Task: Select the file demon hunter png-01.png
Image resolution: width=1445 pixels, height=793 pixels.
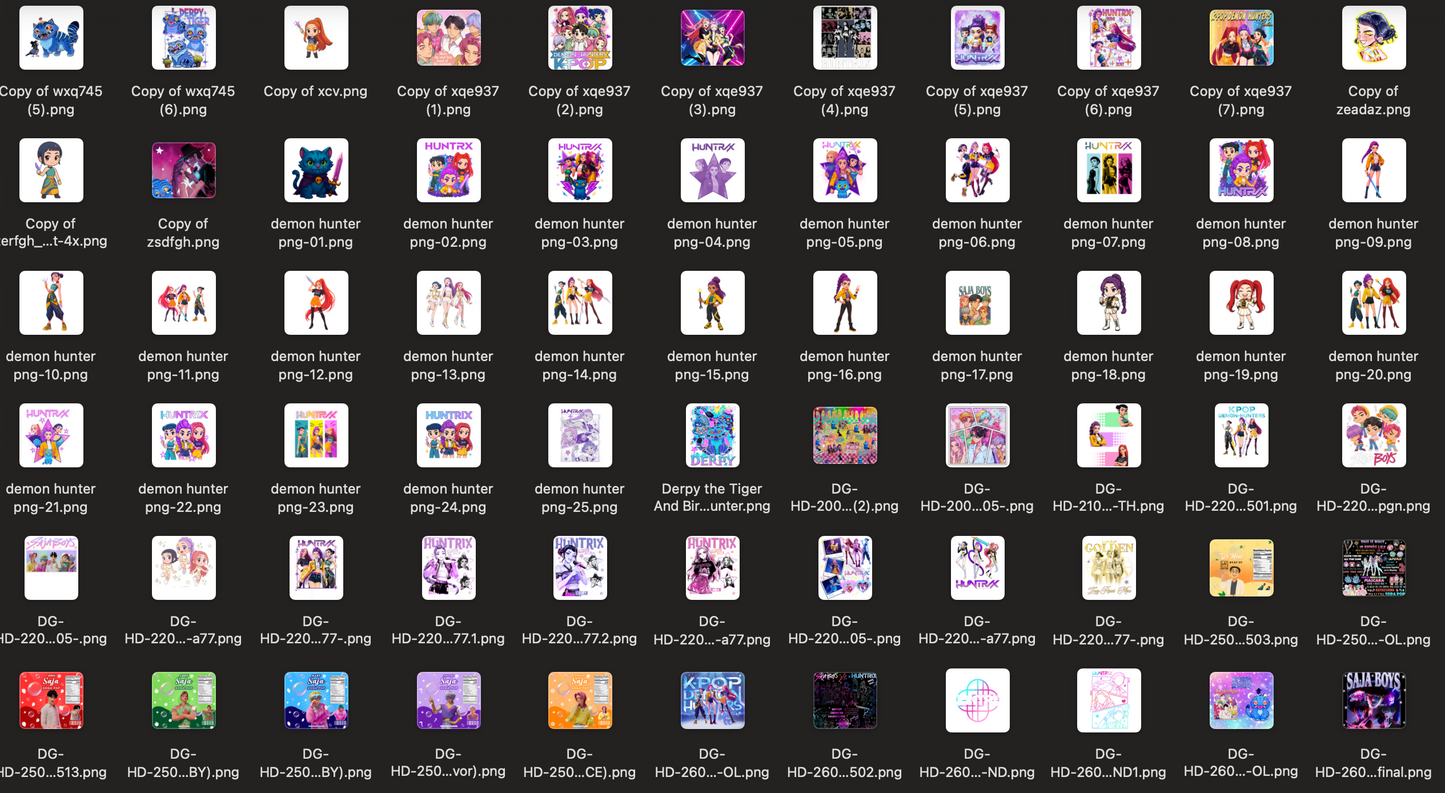Action: pyautogui.click(x=316, y=170)
